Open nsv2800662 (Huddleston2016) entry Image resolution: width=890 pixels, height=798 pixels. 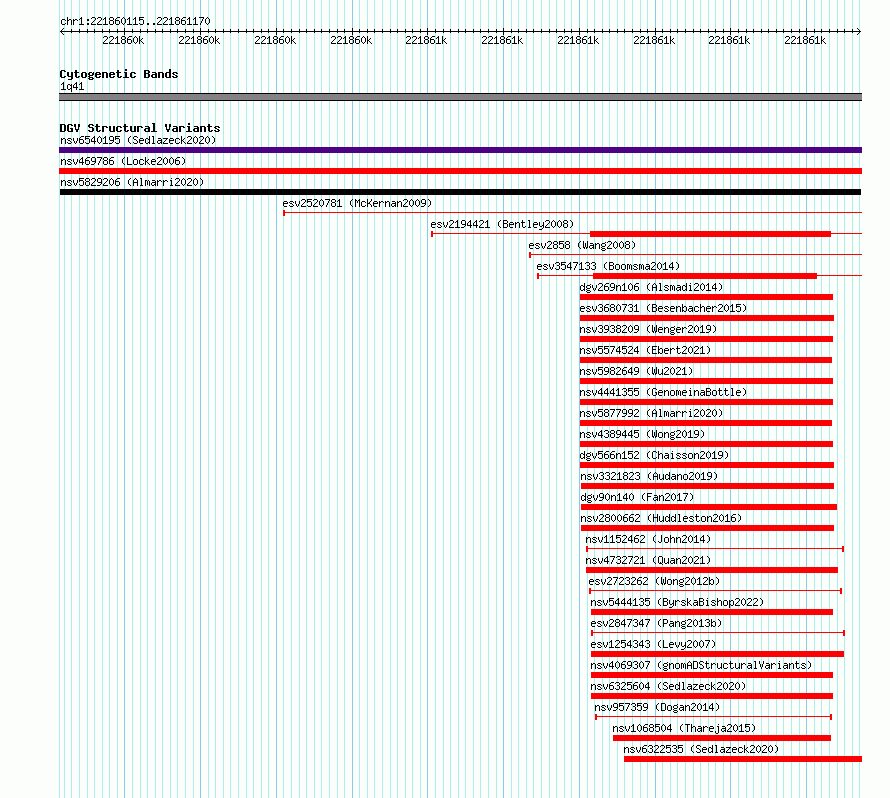(661, 518)
